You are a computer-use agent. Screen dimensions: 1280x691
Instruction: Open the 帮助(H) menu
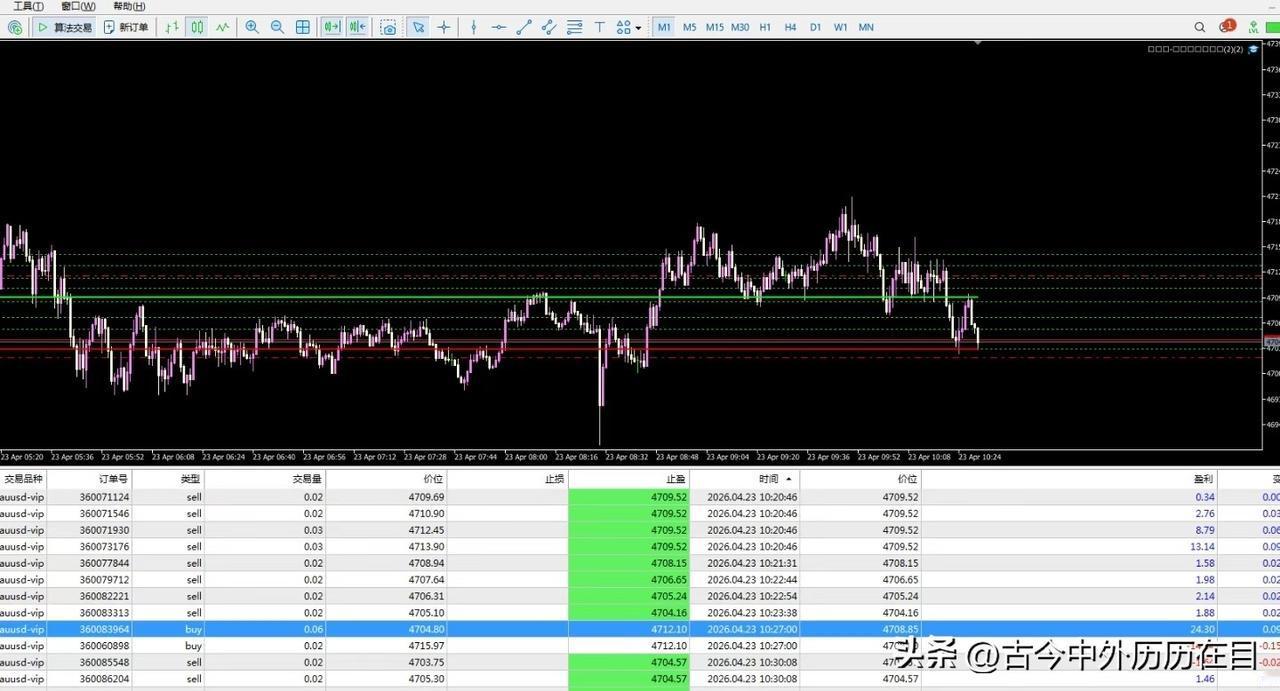pyautogui.click(x=129, y=6)
